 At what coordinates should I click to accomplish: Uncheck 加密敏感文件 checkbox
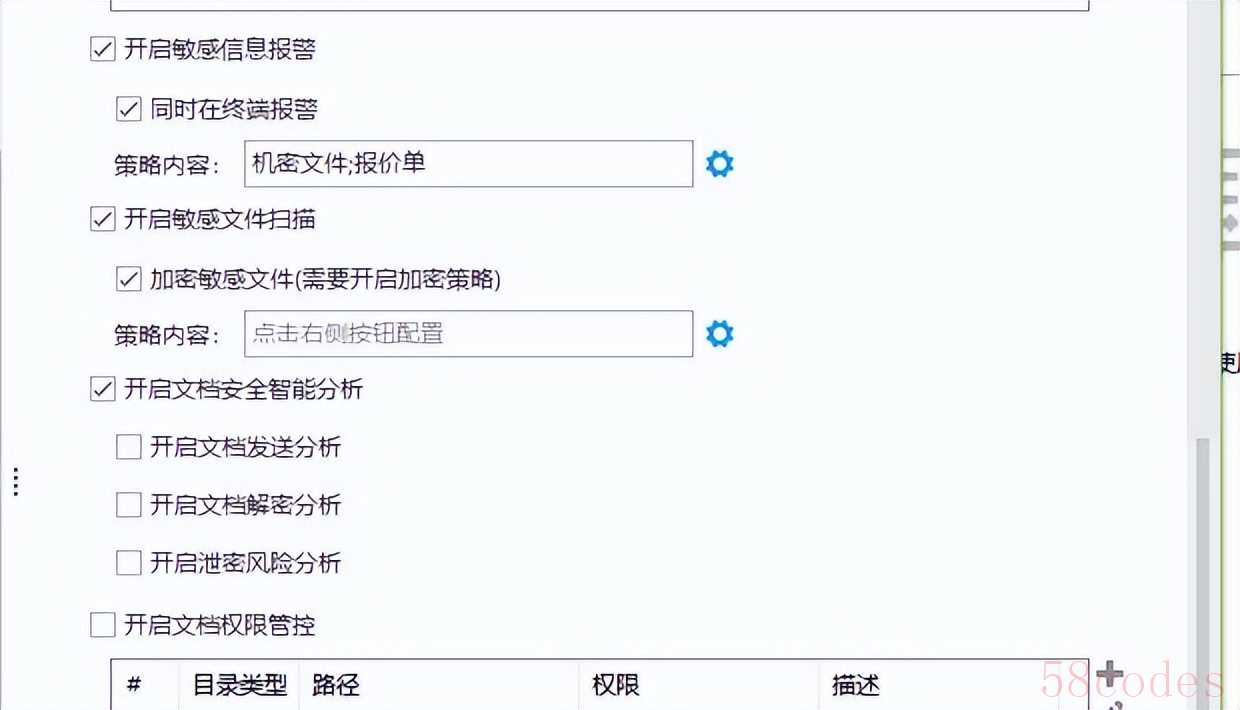click(x=129, y=279)
